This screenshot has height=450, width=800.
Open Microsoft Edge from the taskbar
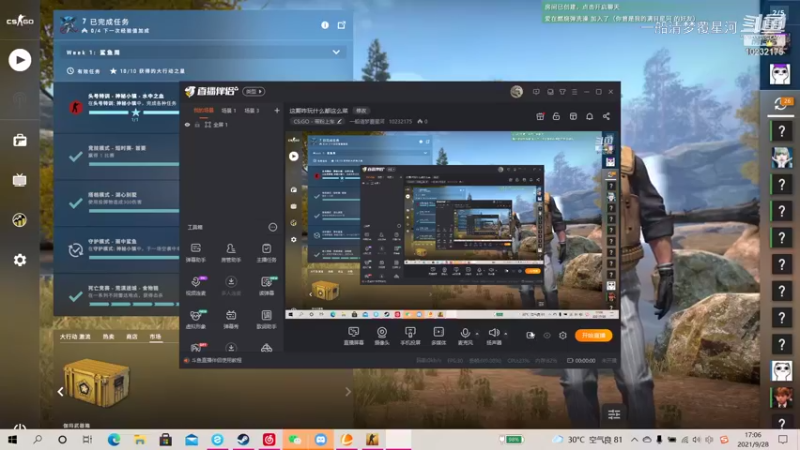[114, 439]
